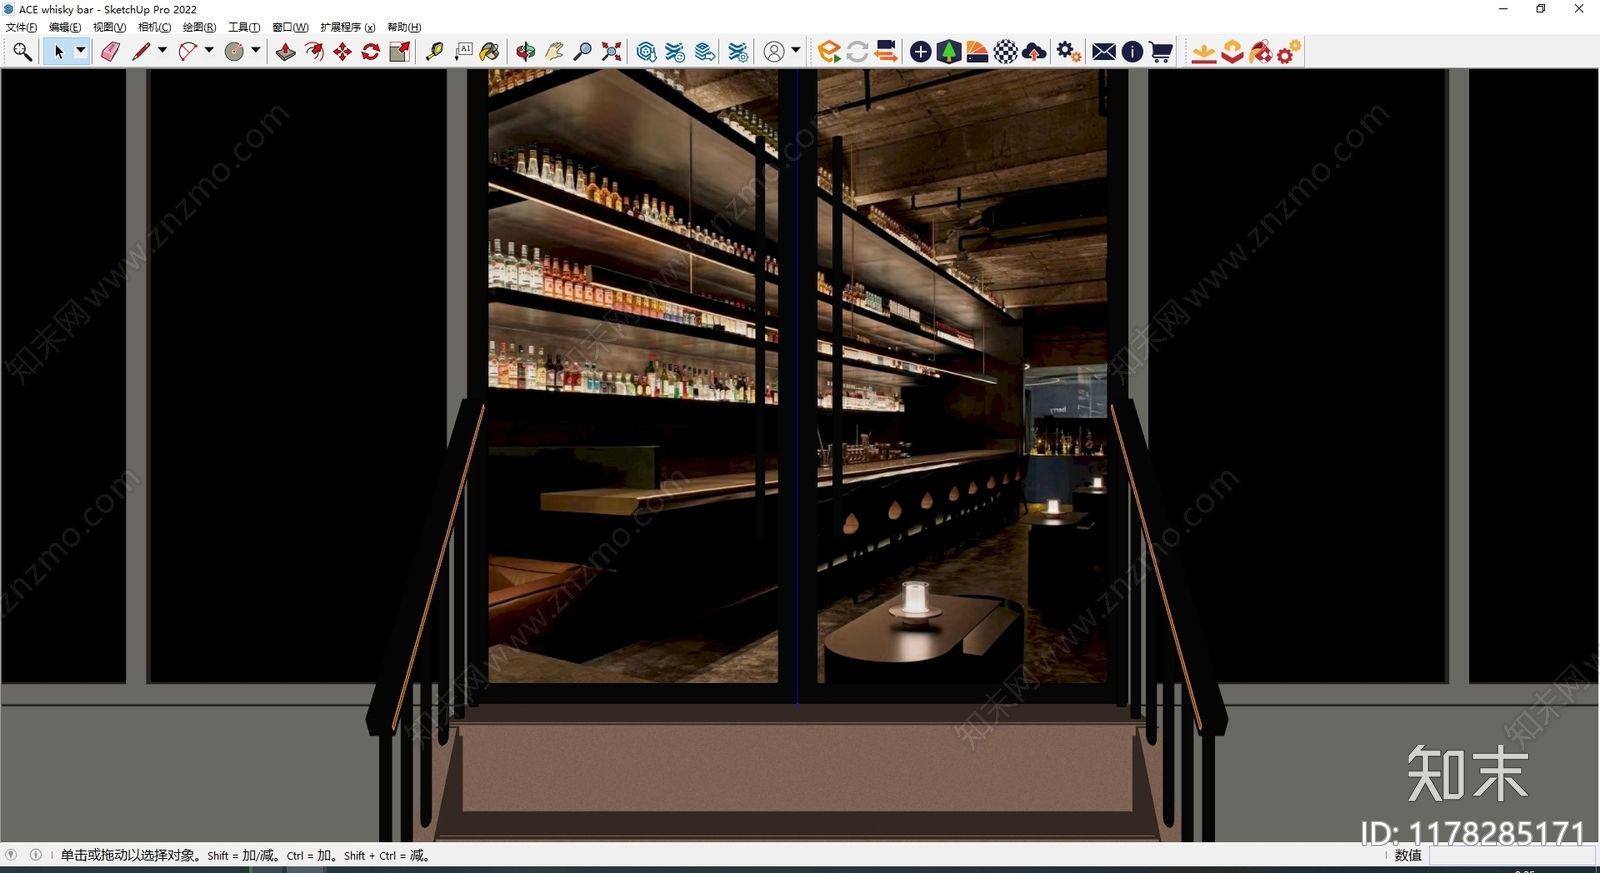
Task: Click the red lifebuoy plugin icon
Action: point(1261,52)
